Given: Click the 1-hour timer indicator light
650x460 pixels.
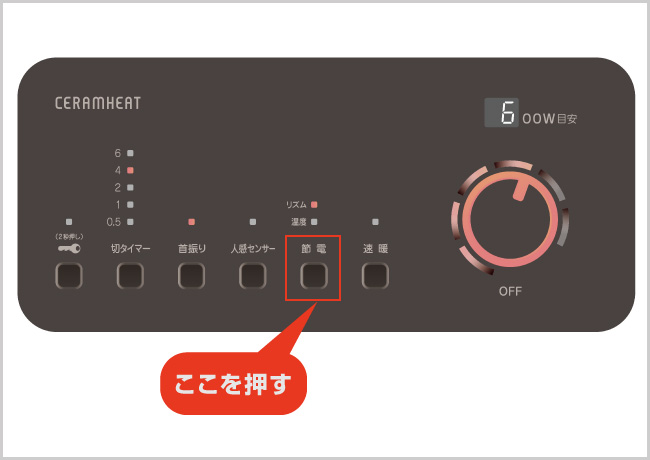Looking at the screenshot, I should [130, 205].
